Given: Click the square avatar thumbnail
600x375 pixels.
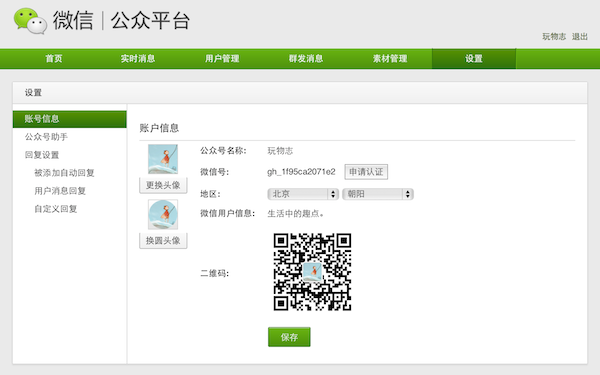Looking at the screenshot, I should click(x=163, y=159).
